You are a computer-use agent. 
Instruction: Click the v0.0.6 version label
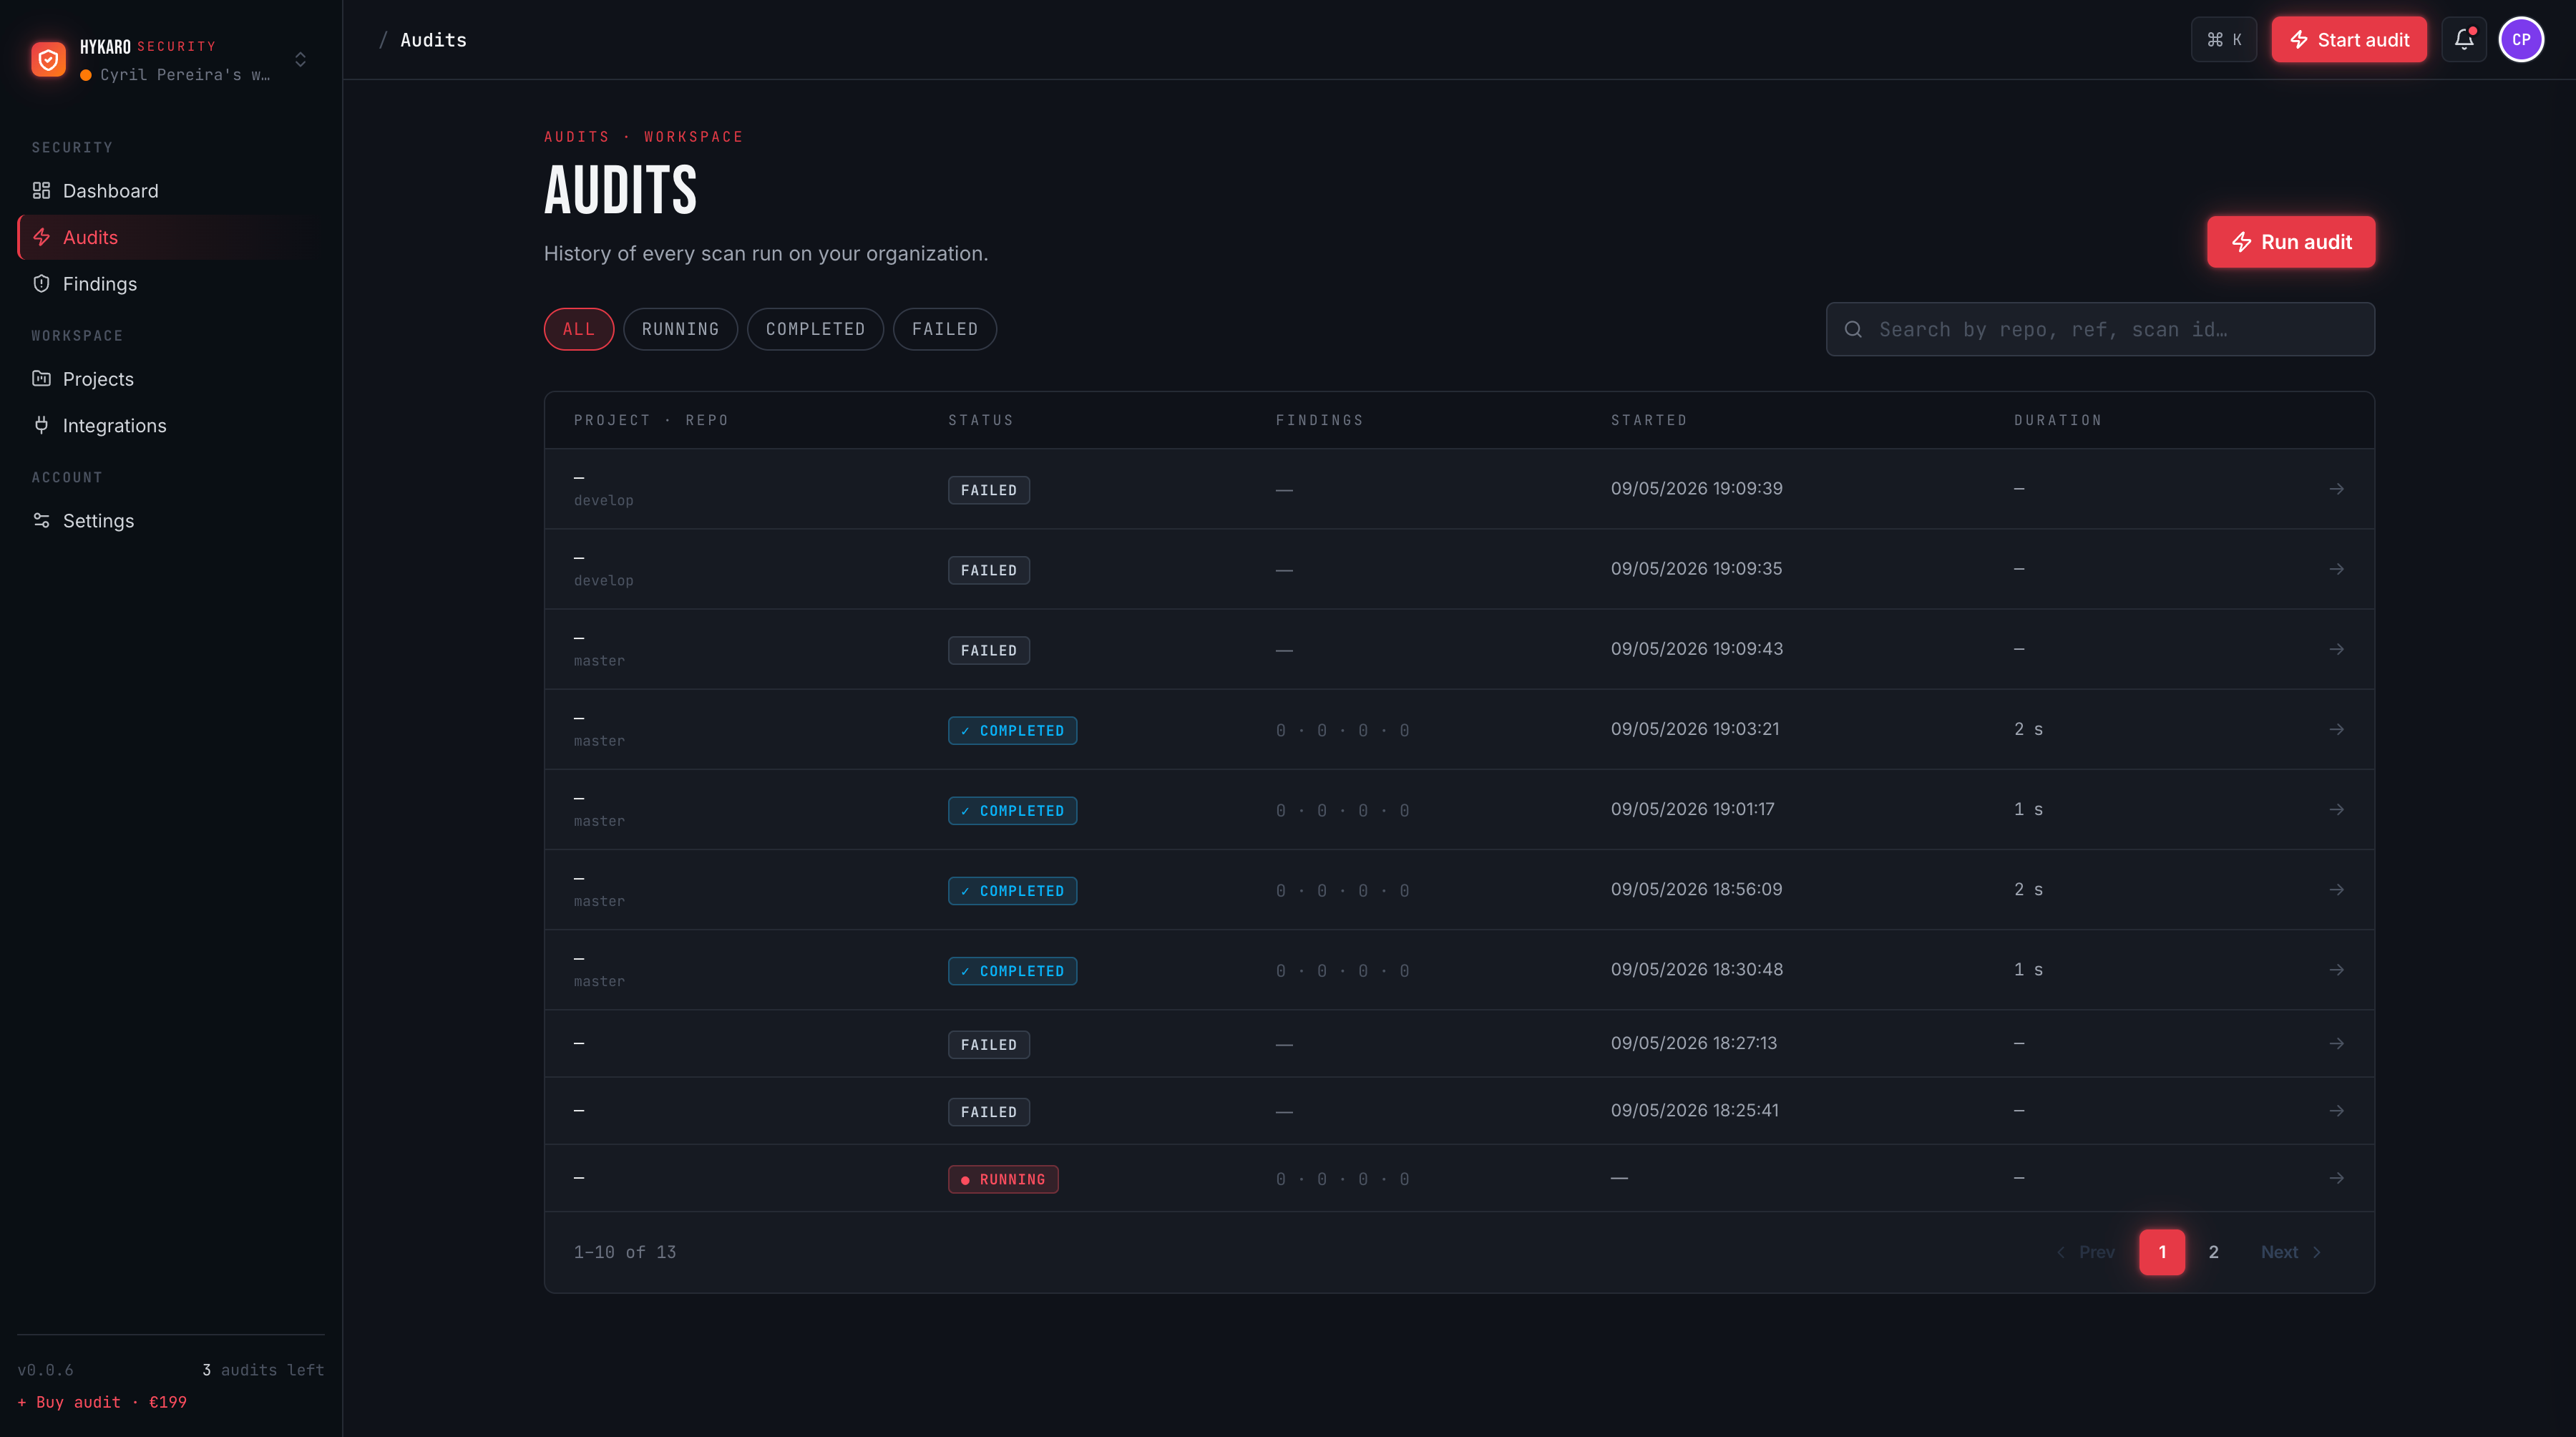click(x=45, y=1370)
